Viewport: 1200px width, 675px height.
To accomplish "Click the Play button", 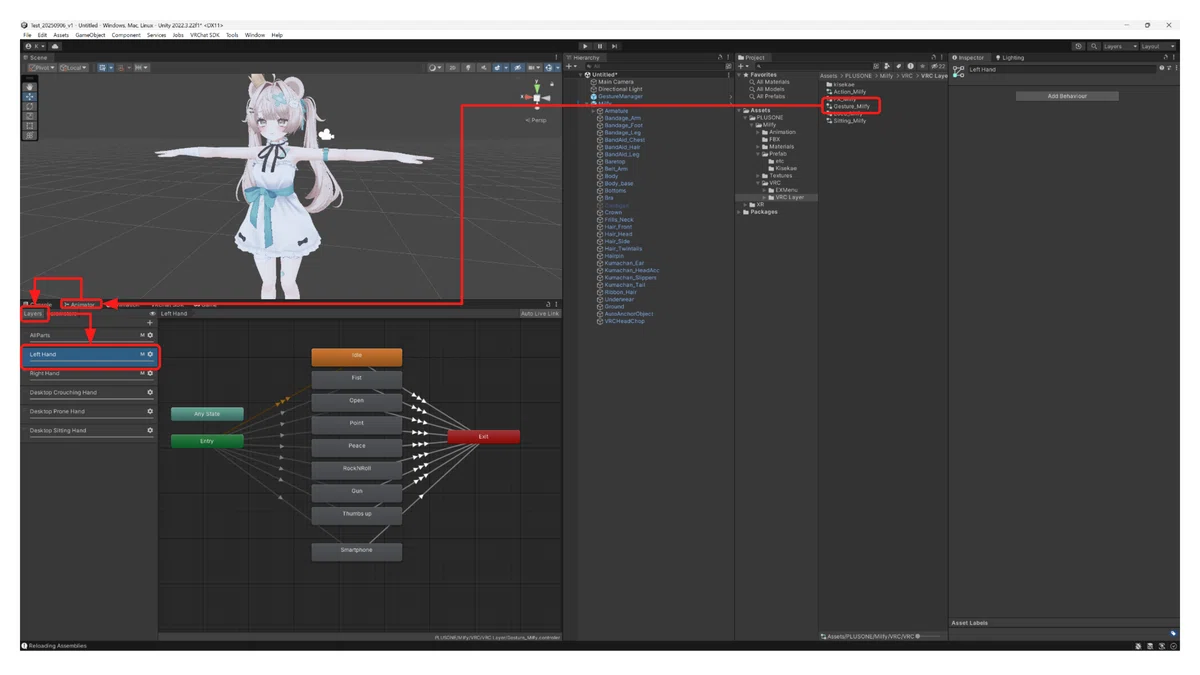I will click(586, 46).
